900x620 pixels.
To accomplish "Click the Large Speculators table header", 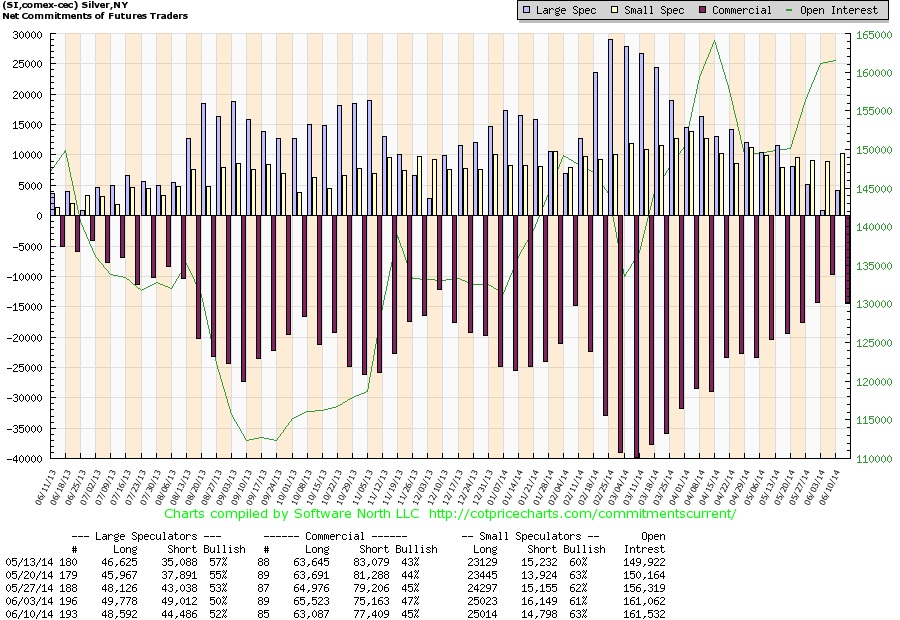I will tap(146, 536).
